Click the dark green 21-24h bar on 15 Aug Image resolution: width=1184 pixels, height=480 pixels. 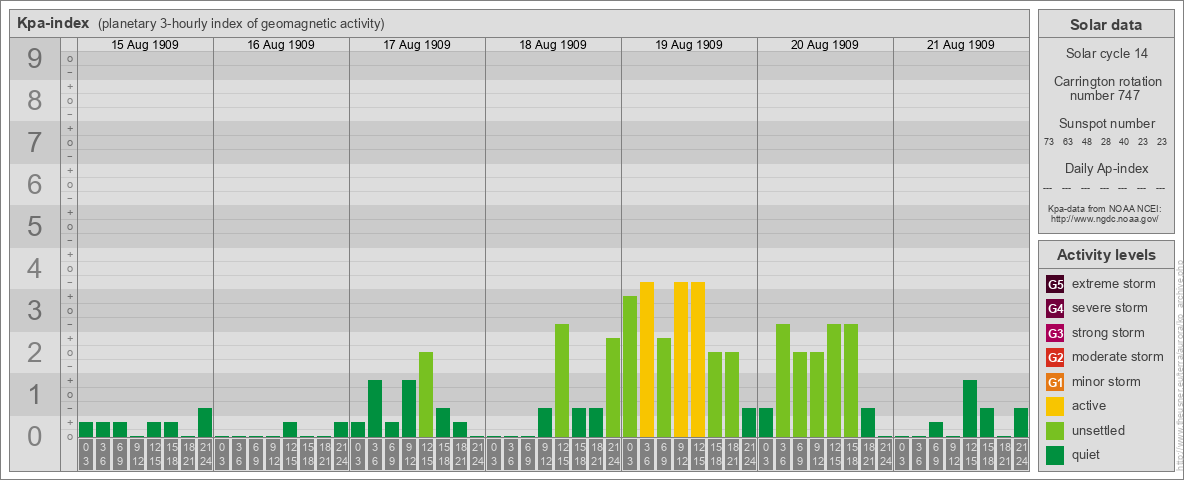pos(205,423)
